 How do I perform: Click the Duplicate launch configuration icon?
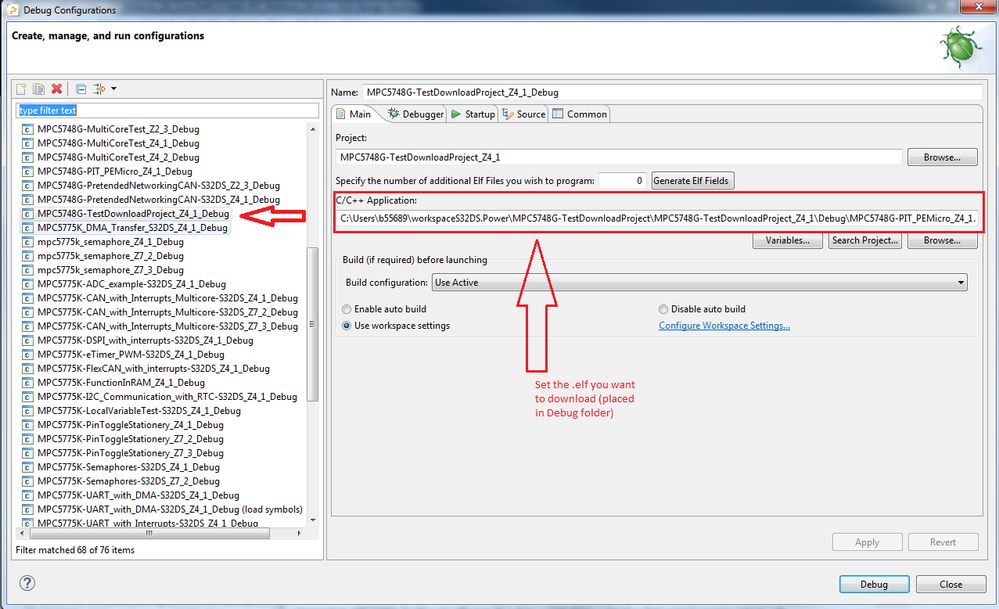point(39,89)
